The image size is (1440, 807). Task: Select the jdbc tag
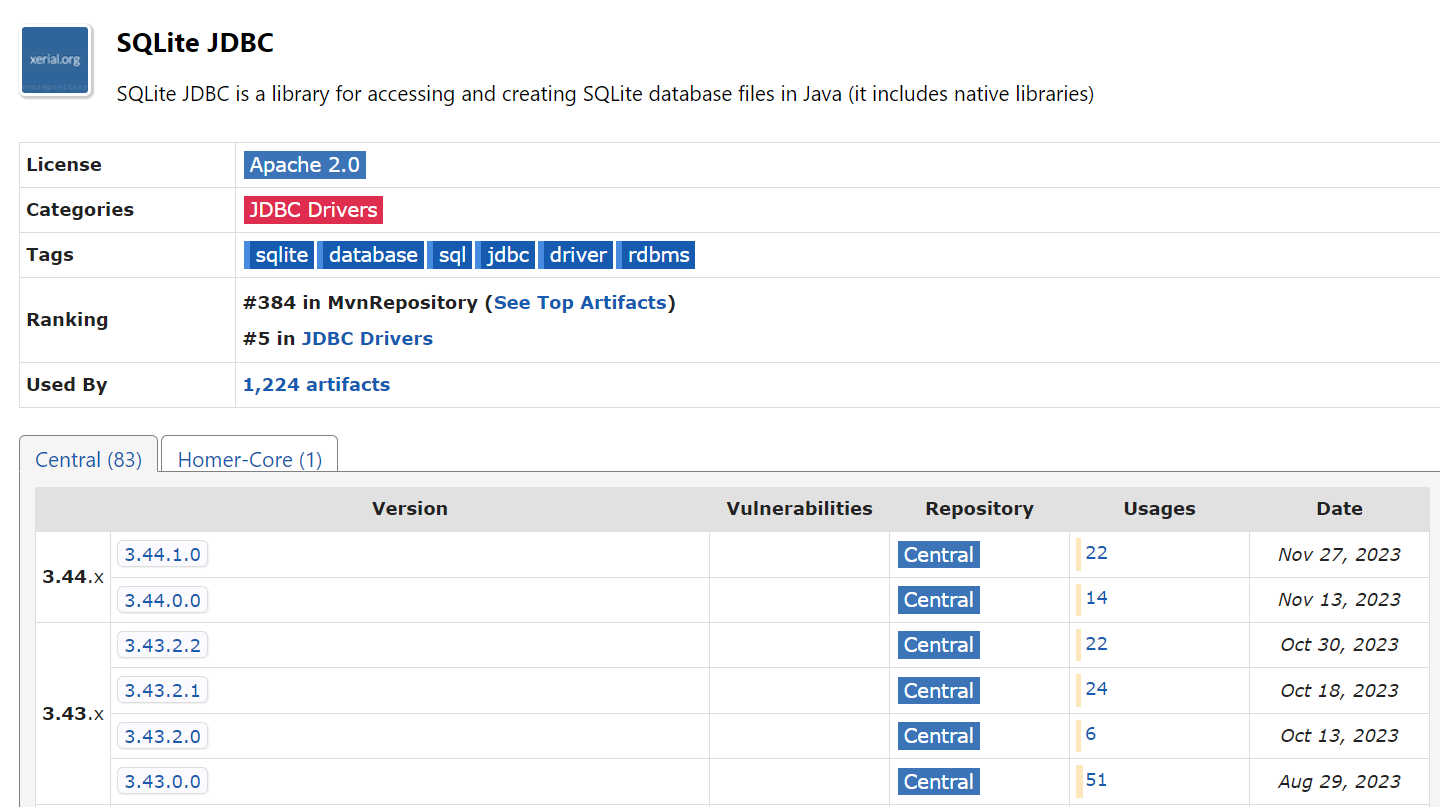pyautogui.click(x=506, y=255)
